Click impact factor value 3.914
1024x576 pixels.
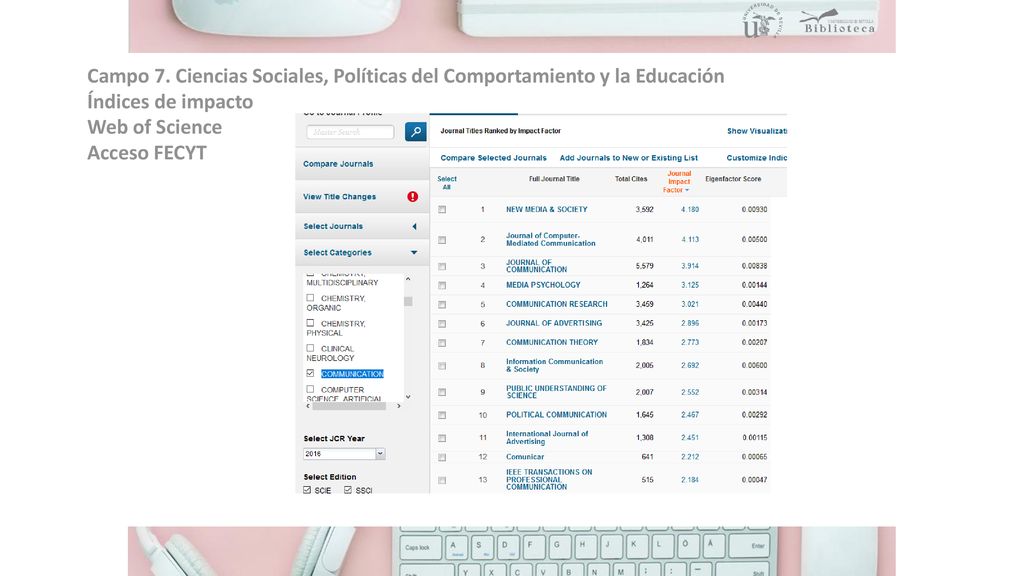pos(690,266)
